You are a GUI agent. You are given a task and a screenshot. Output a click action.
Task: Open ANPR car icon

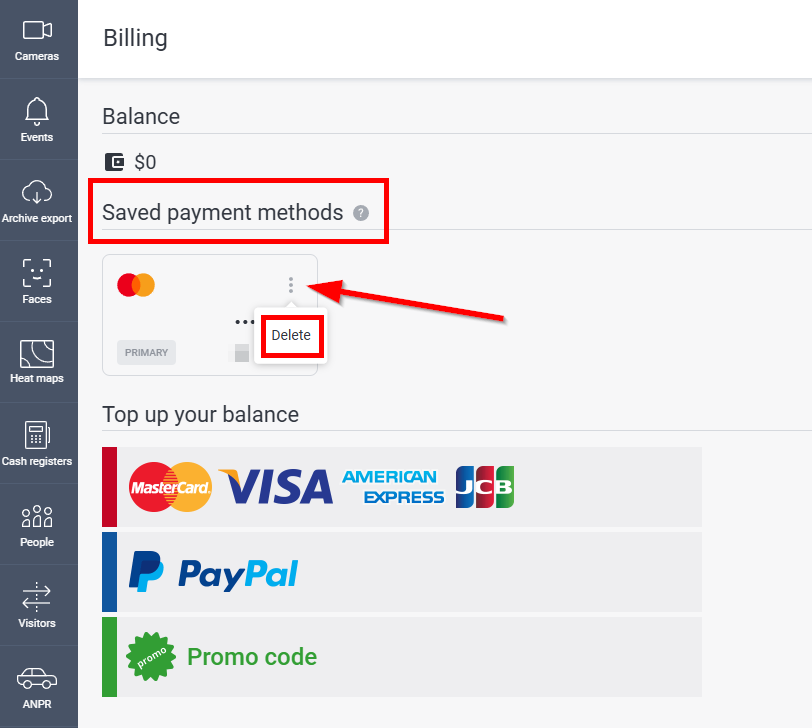37,678
